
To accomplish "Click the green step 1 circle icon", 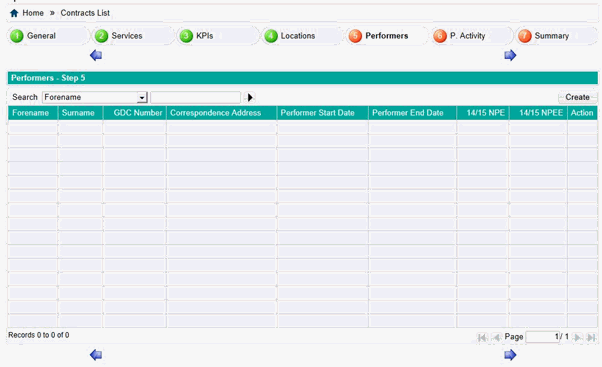I will 17,36.
